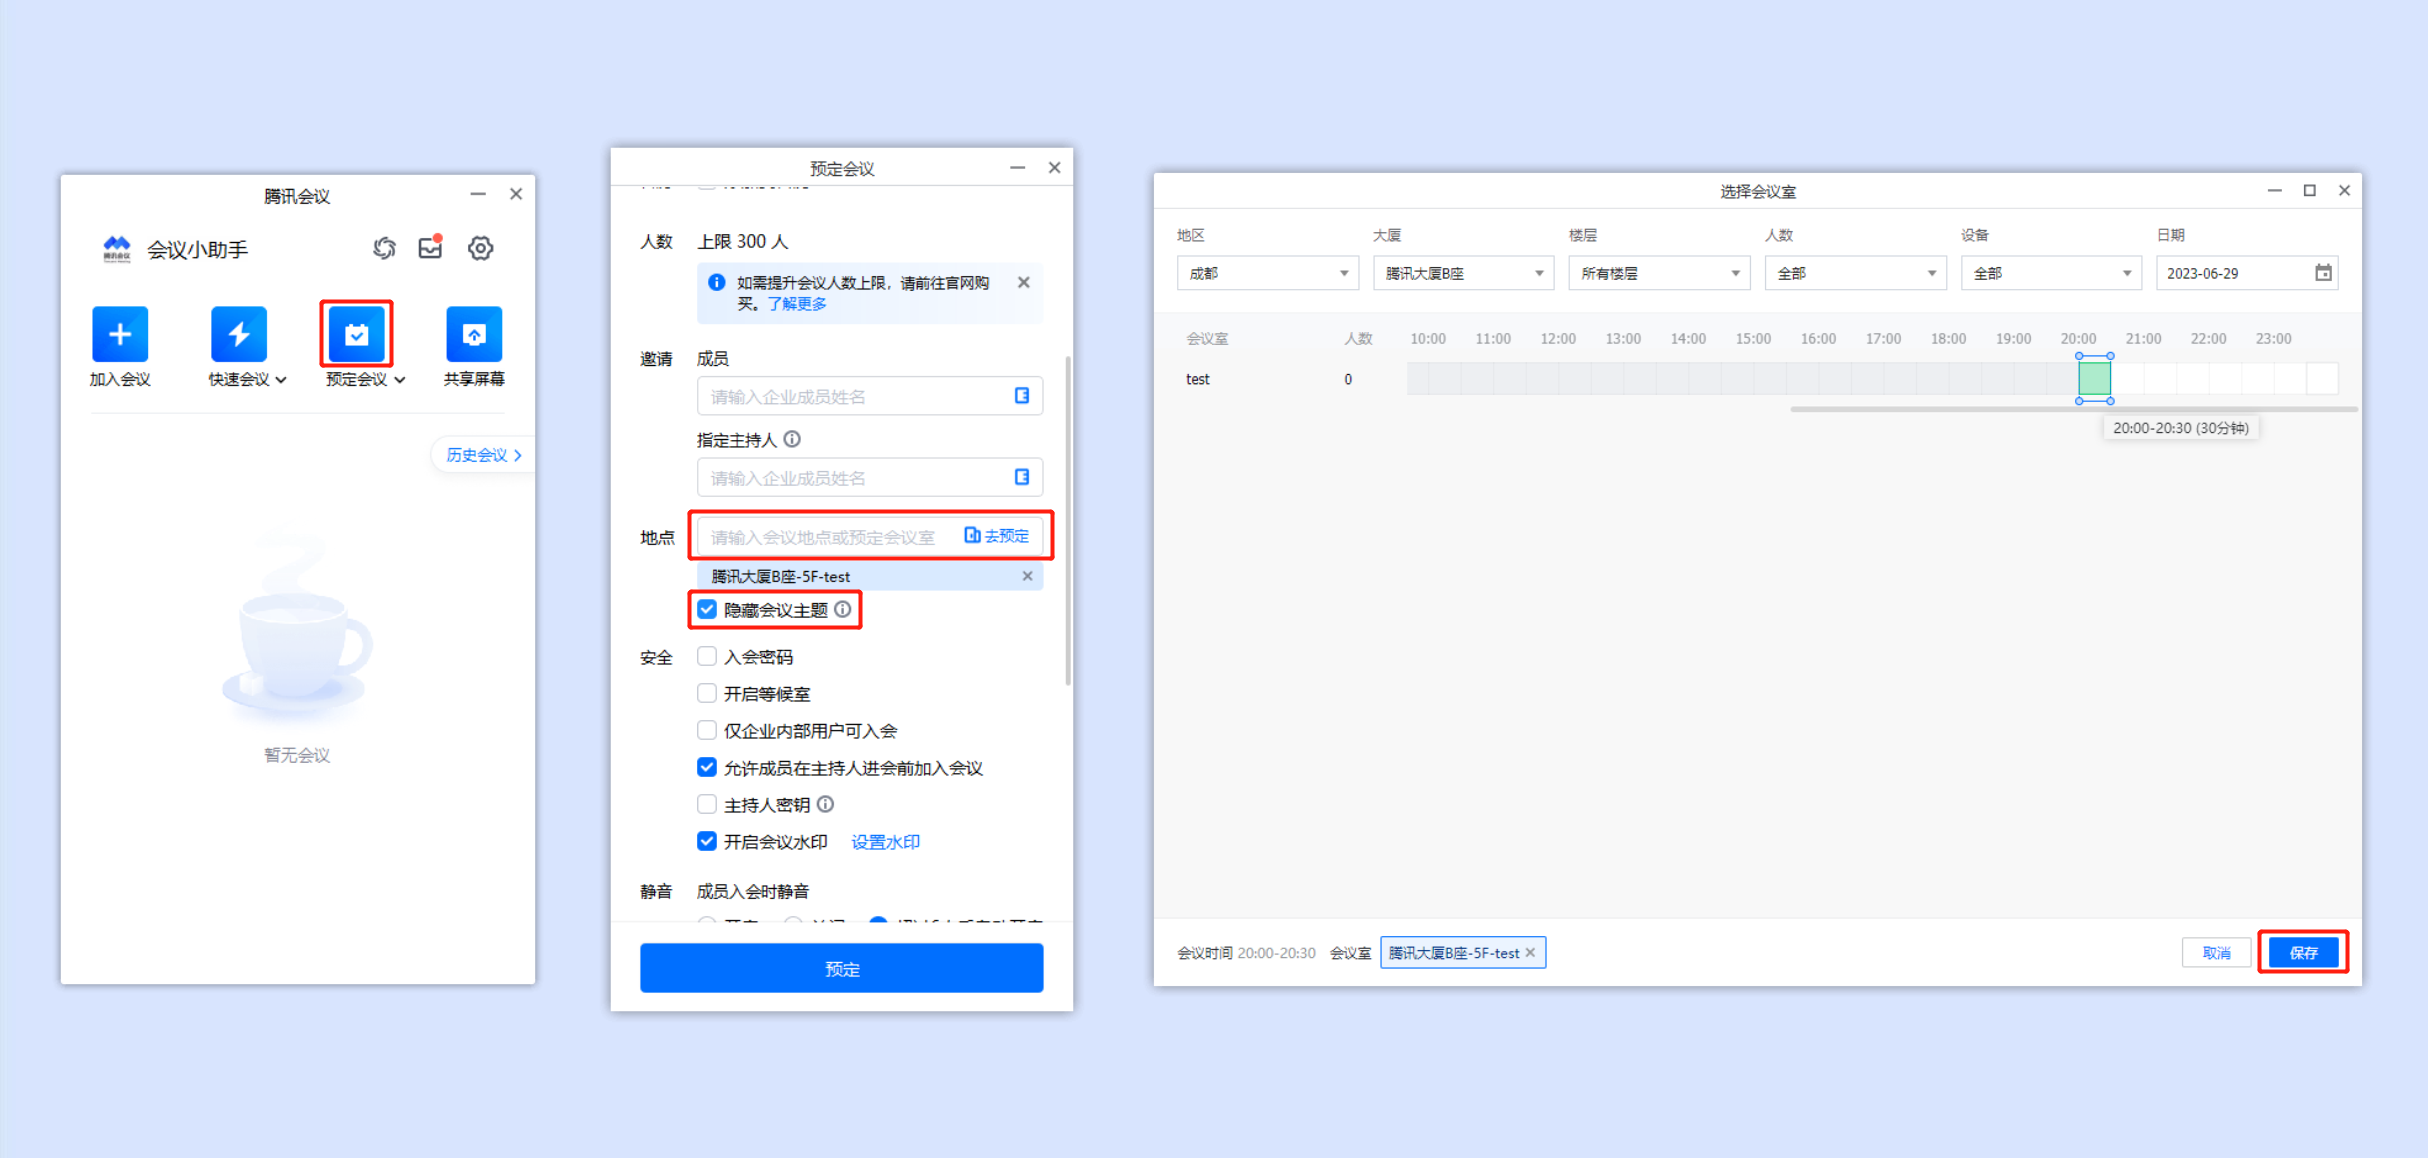The width and height of the screenshot is (2428, 1158).
Task: Open the calendar icon in the 日期 field
Action: pyautogui.click(x=2324, y=272)
